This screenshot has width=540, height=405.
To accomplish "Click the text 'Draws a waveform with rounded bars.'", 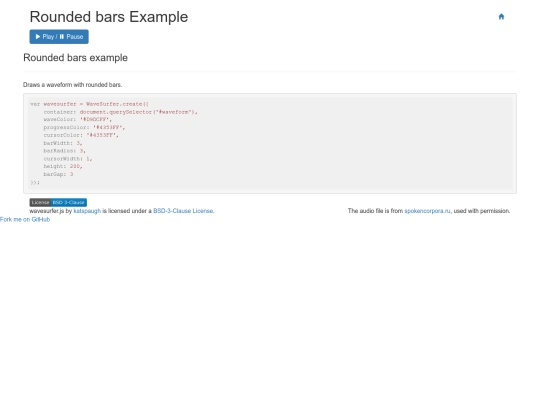I will click(73, 85).
